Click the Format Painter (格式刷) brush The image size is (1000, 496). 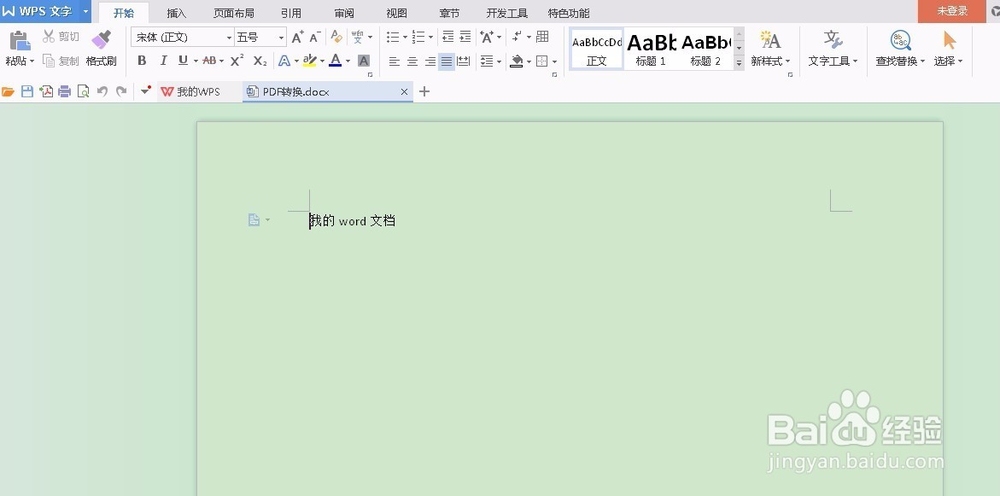[101, 40]
